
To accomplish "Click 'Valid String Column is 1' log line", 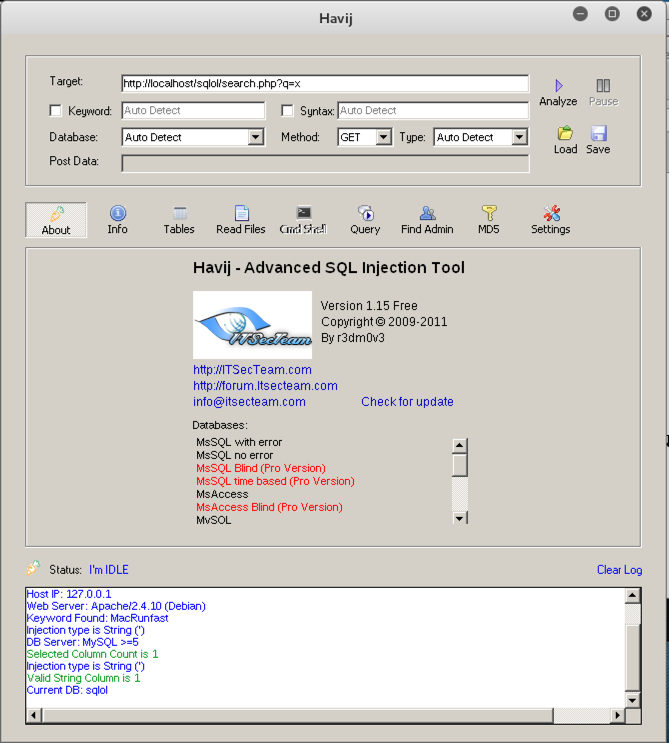I will pos(83,678).
